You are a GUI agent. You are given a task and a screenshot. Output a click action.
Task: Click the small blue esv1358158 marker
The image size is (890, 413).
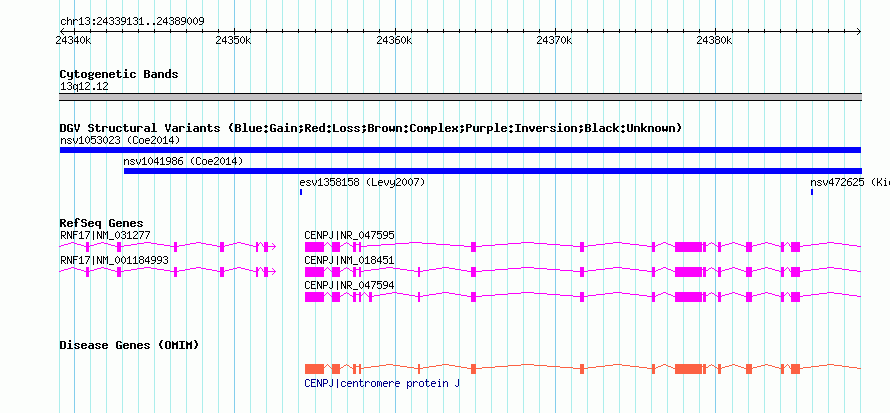(x=301, y=192)
